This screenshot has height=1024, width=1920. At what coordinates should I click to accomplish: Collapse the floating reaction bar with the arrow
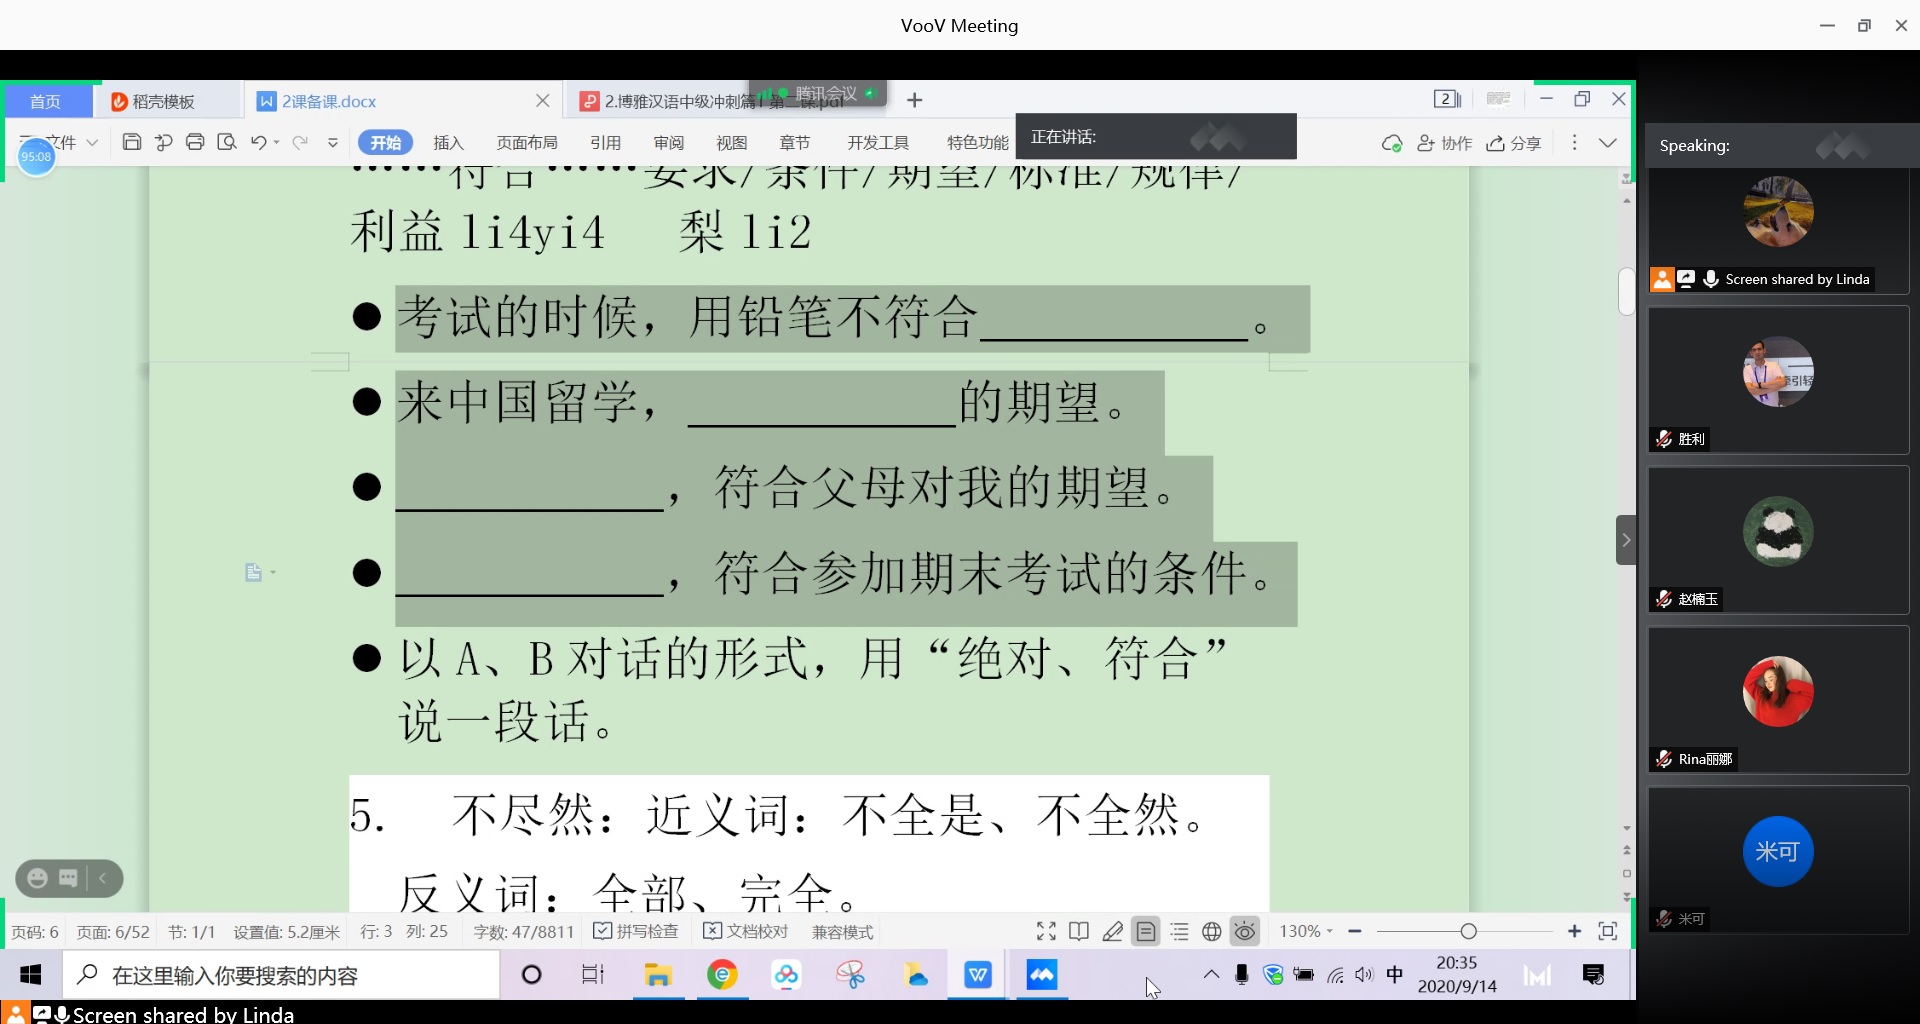click(102, 878)
